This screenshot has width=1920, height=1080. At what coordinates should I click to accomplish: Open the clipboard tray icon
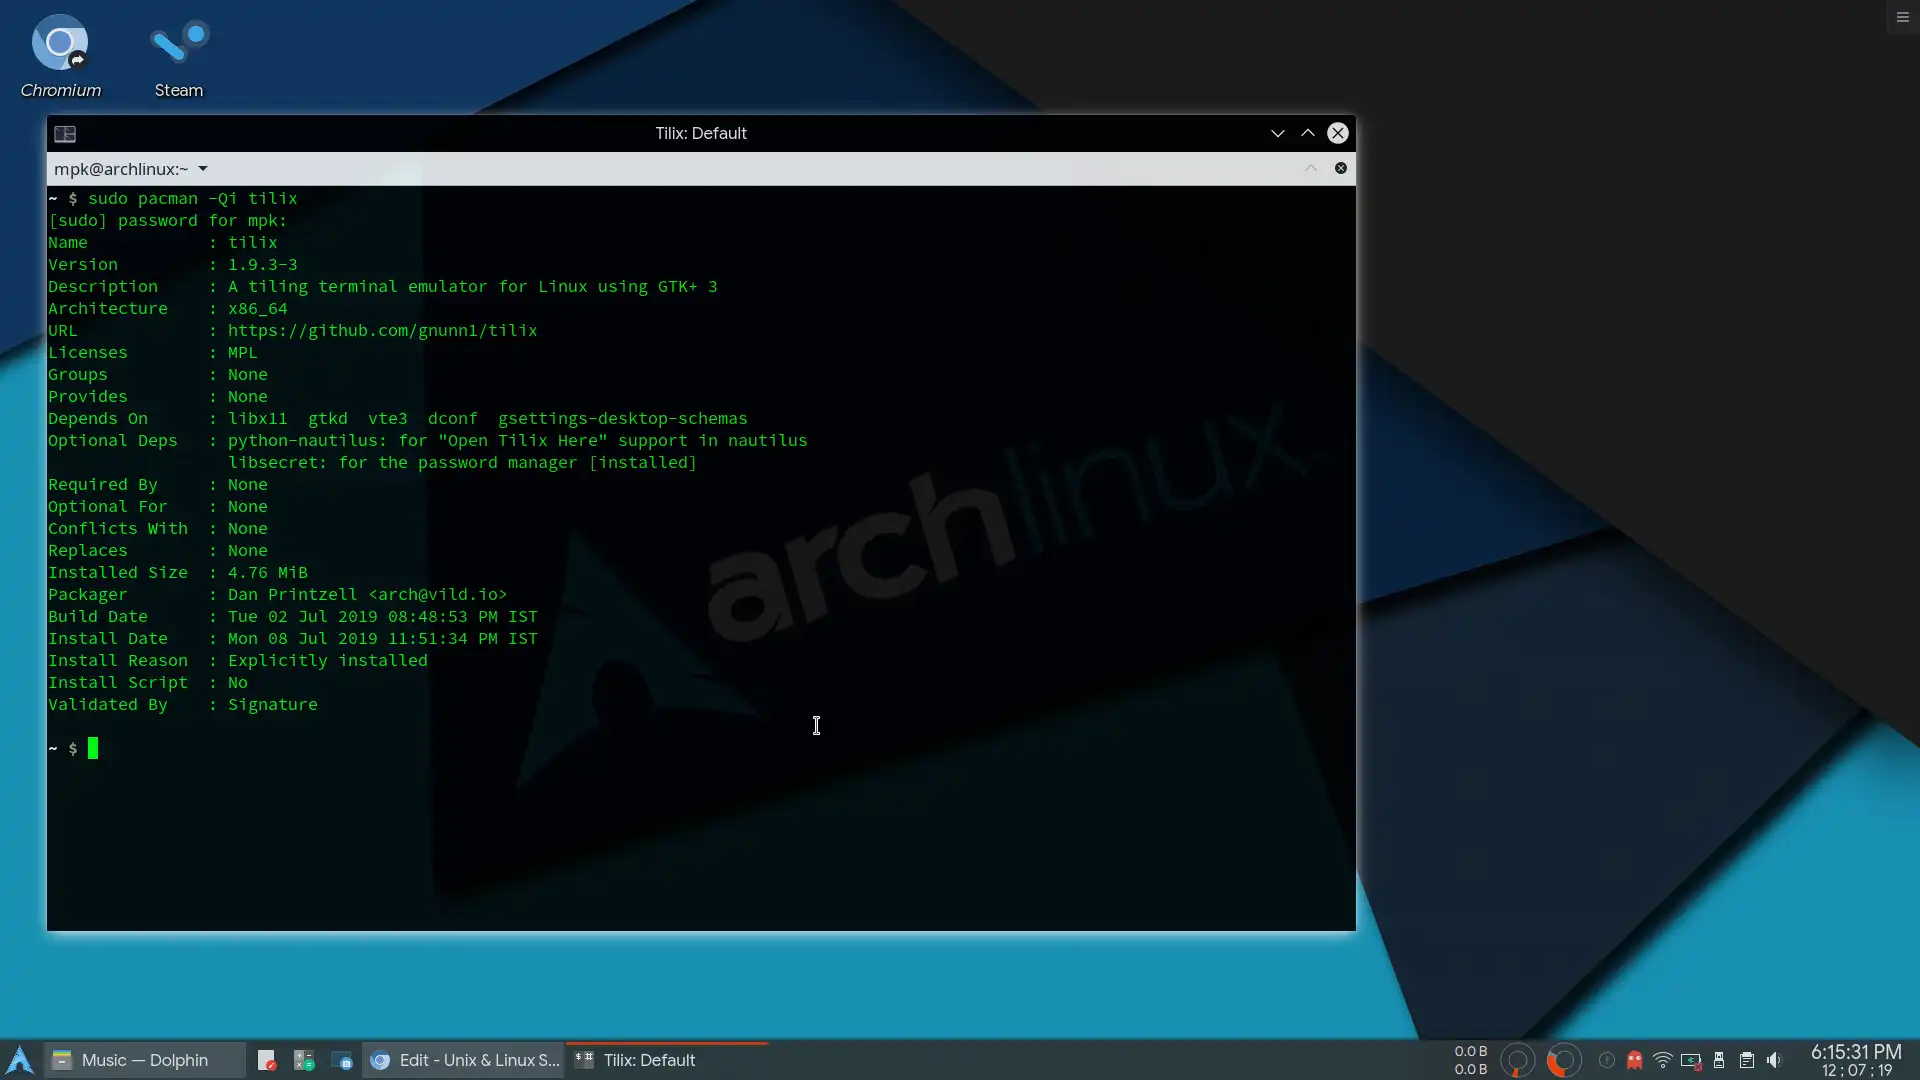pyautogui.click(x=1746, y=1060)
